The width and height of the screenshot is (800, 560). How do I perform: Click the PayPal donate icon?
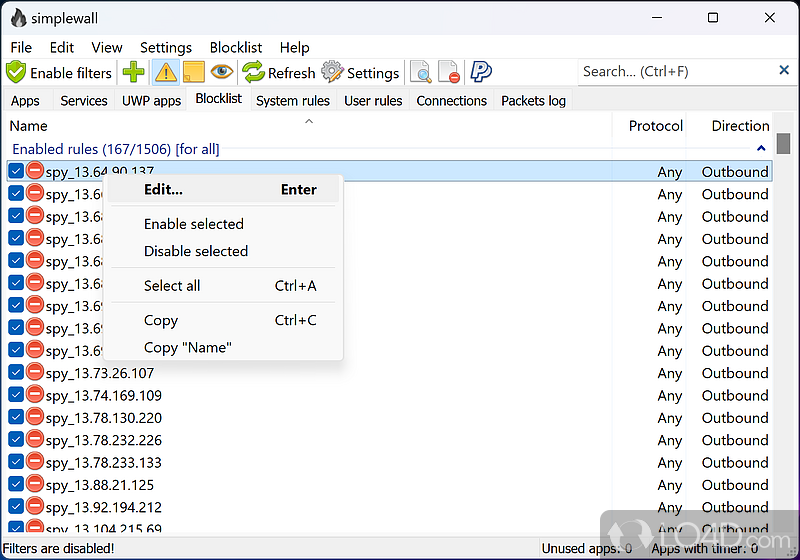[x=481, y=72]
